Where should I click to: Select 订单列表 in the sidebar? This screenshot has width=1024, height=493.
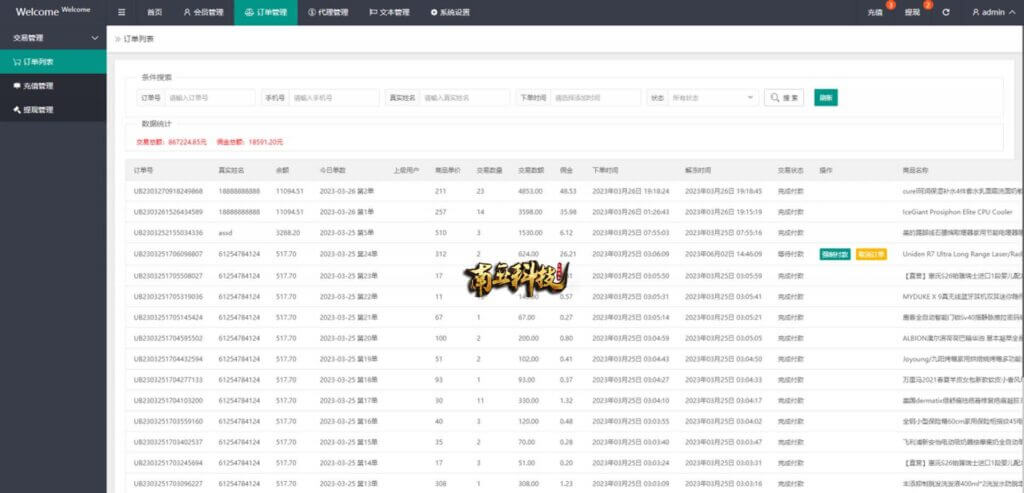(53, 62)
